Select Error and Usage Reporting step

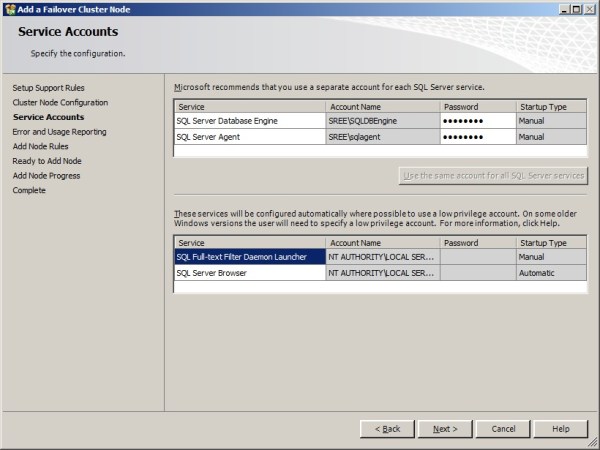[59, 132]
